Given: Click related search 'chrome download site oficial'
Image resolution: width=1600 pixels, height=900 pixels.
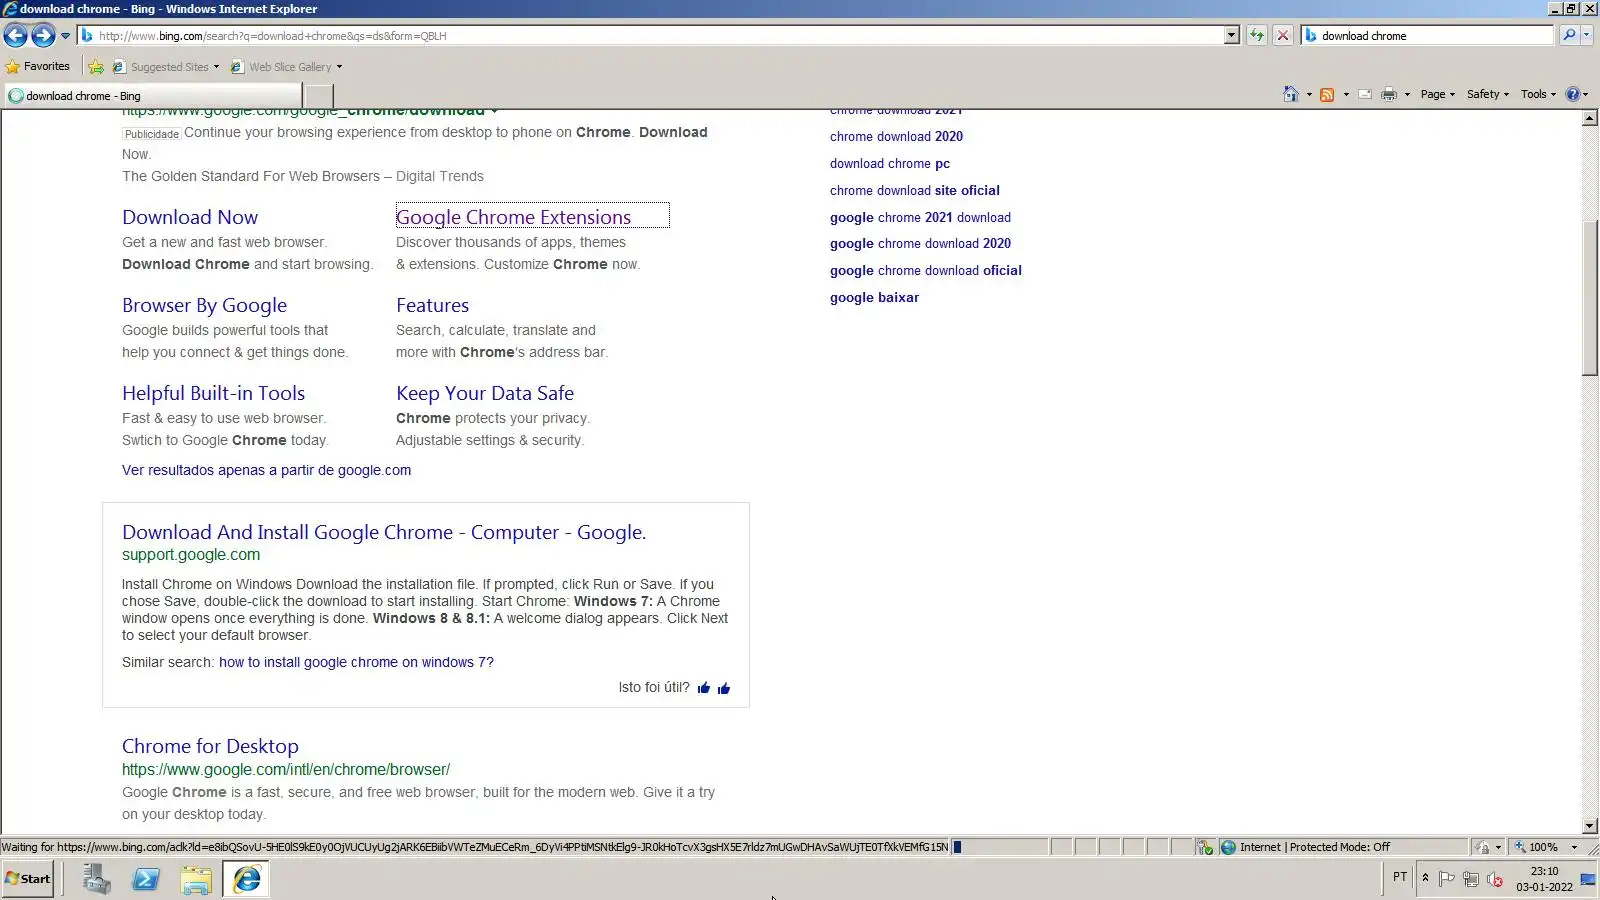Looking at the screenshot, I should click(x=915, y=190).
